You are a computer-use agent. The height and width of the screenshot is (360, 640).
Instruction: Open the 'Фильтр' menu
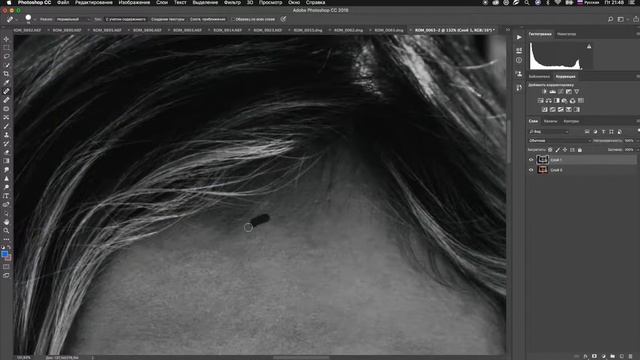pyautogui.click(x=232, y=2)
